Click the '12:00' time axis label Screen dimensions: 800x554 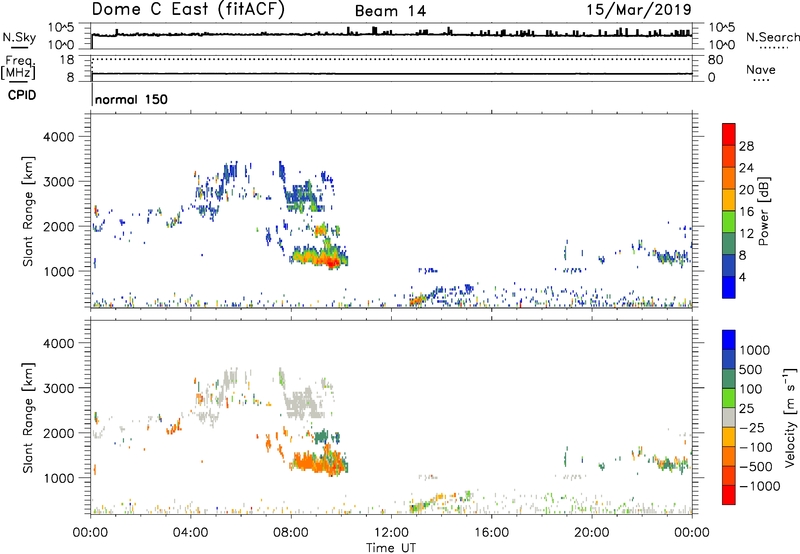click(391, 533)
